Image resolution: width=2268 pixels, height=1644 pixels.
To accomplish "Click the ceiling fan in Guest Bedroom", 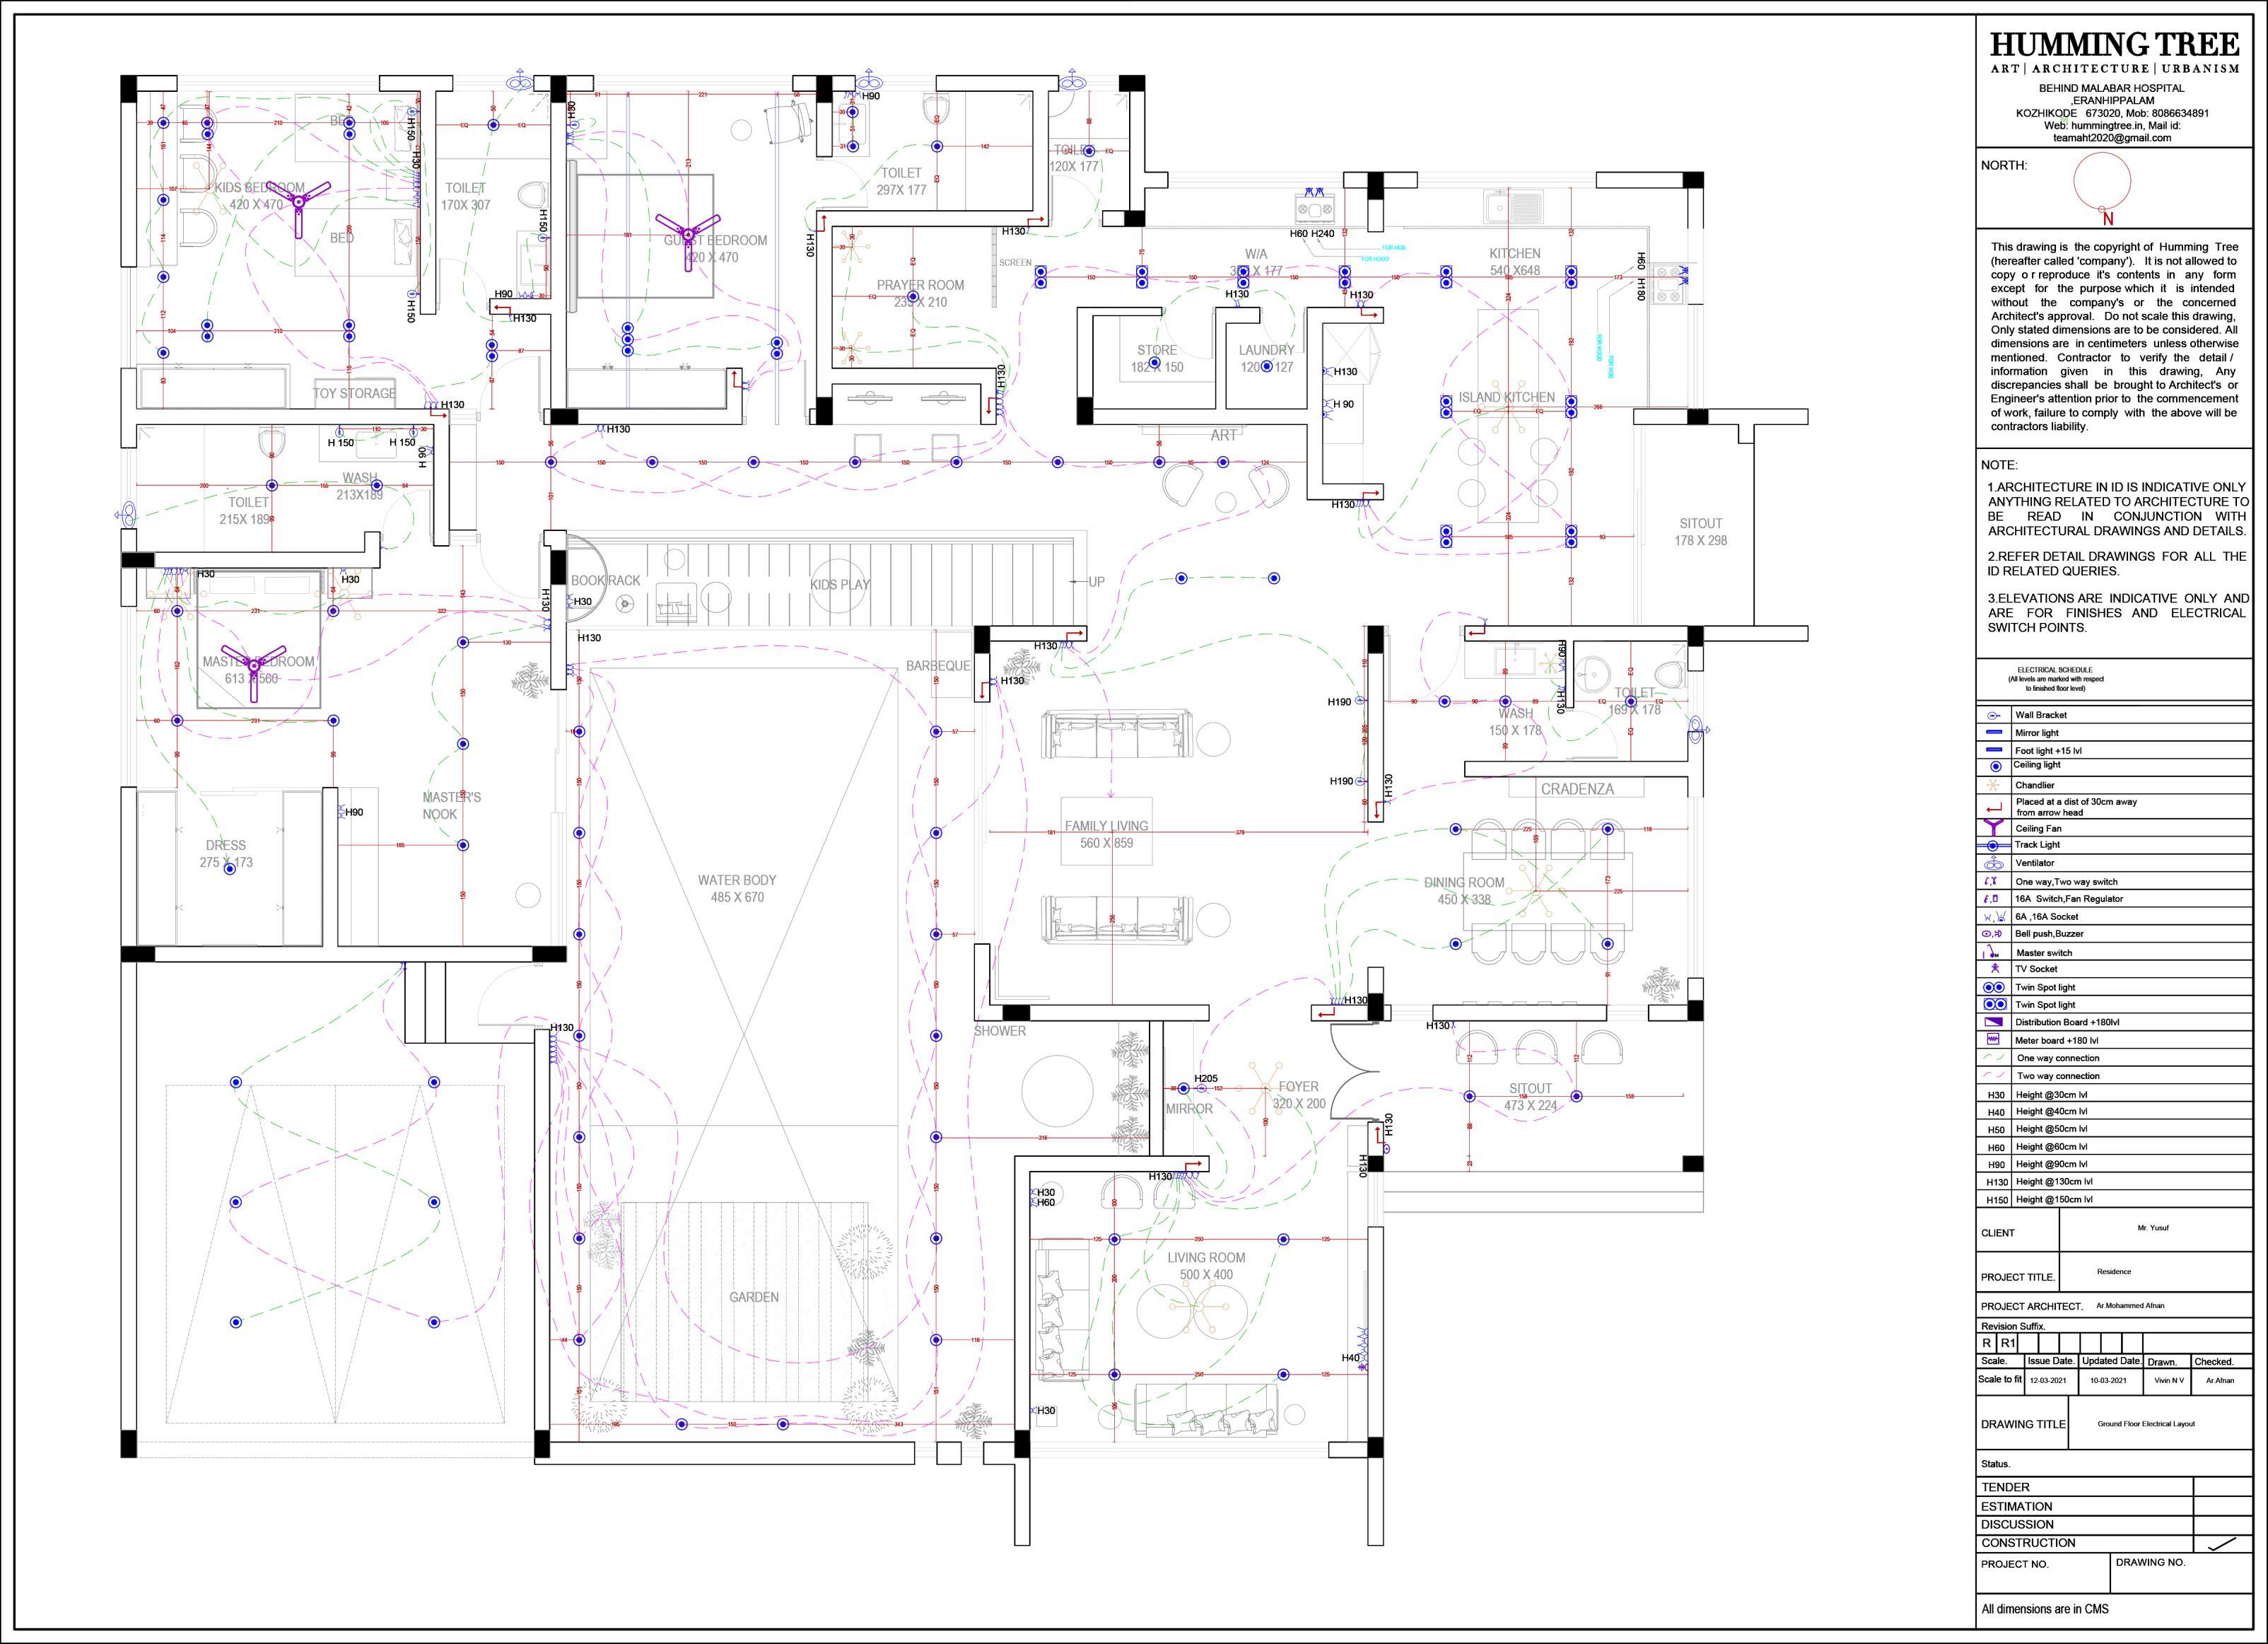I will pyautogui.click(x=688, y=234).
